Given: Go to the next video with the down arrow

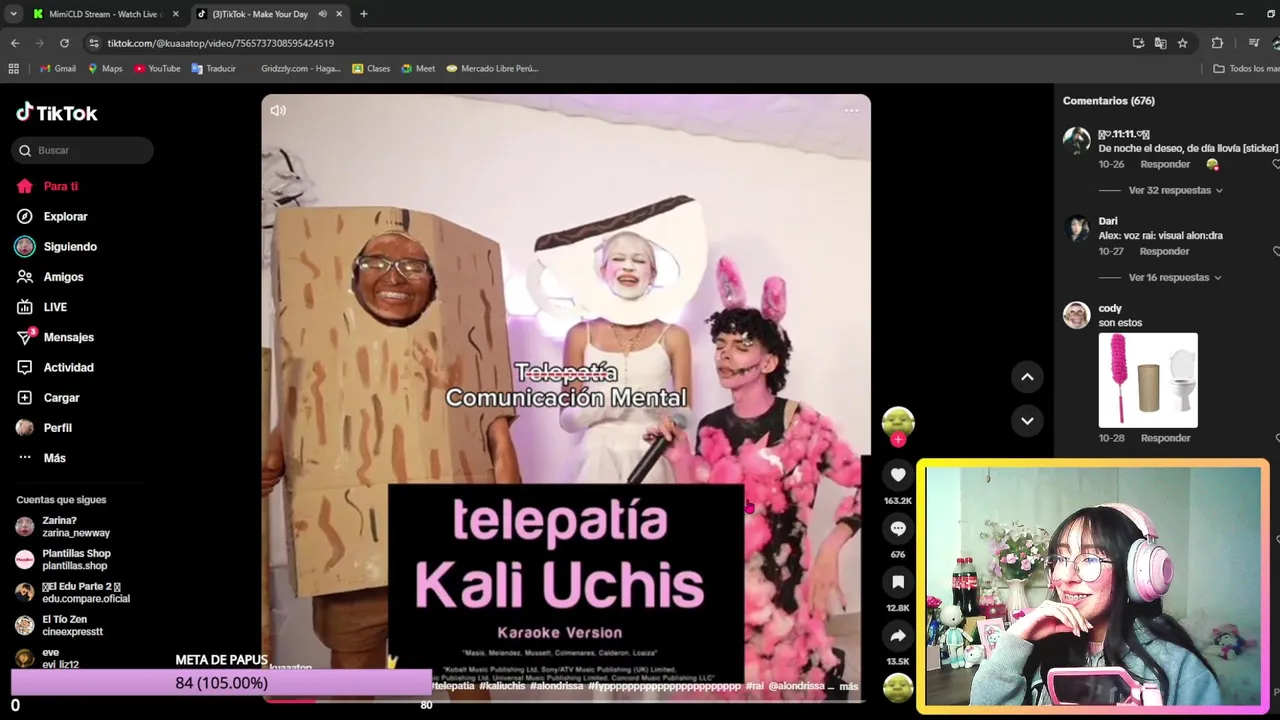Looking at the screenshot, I should coord(1027,421).
